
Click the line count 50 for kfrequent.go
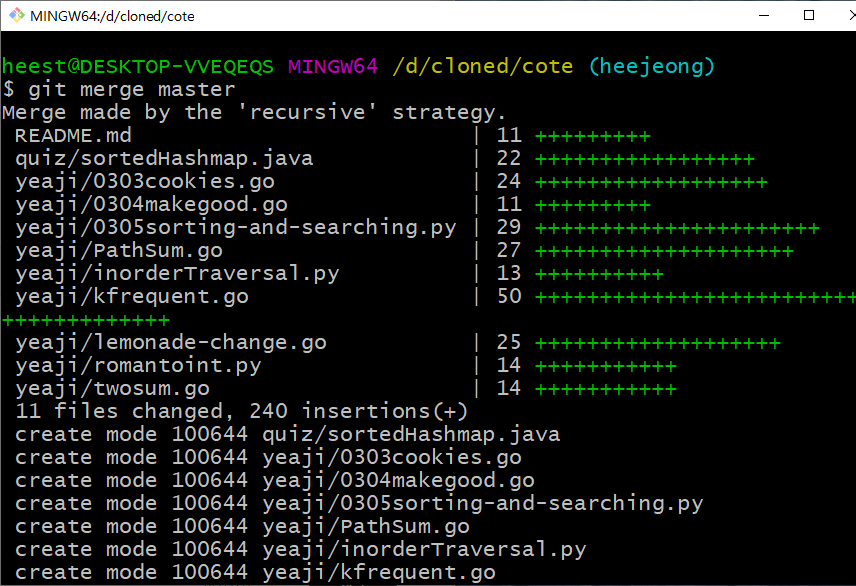pyautogui.click(x=509, y=296)
